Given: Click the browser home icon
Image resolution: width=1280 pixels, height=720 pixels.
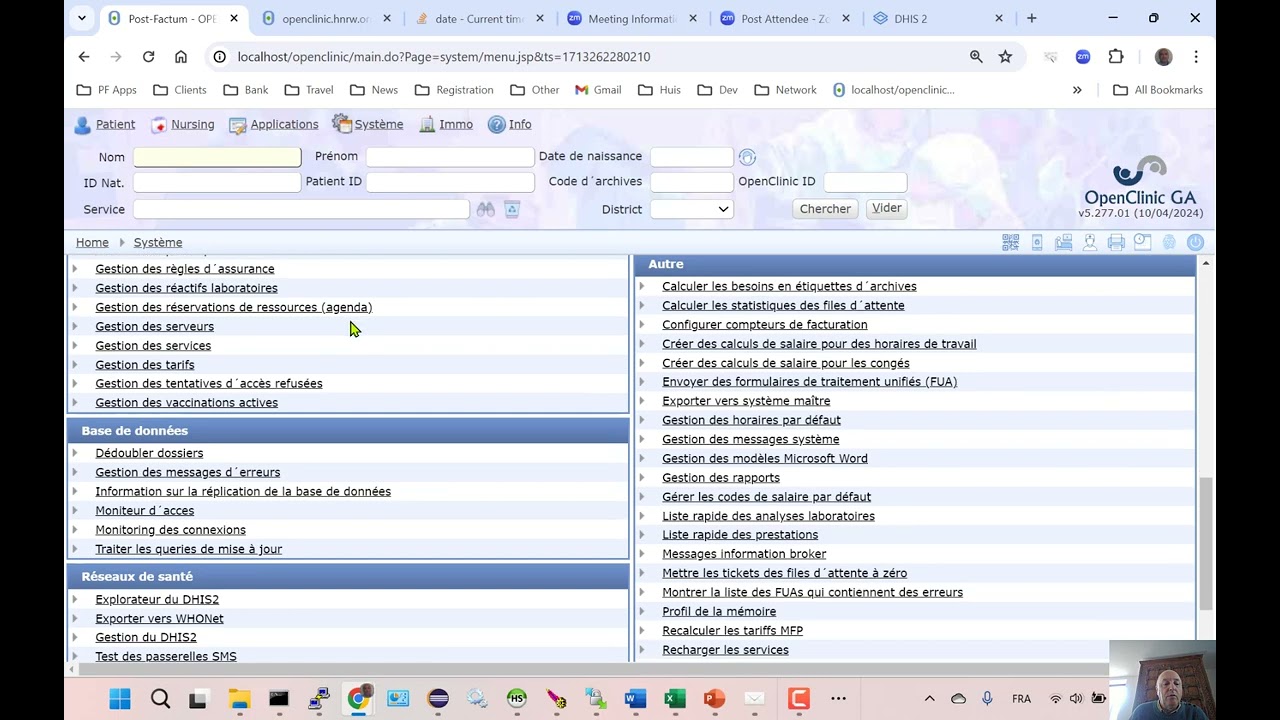Looking at the screenshot, I should point(180,57).
